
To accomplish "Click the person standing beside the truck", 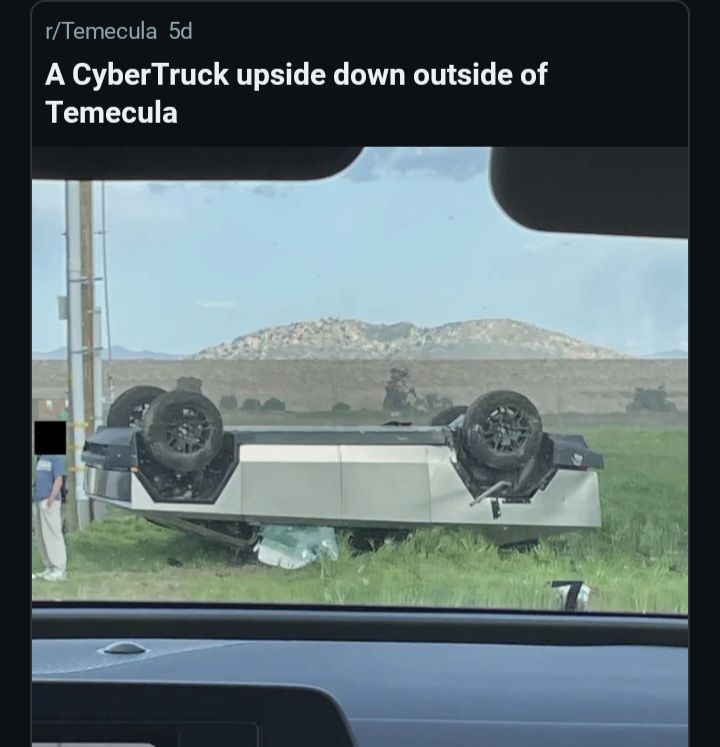I will point(50,517).
